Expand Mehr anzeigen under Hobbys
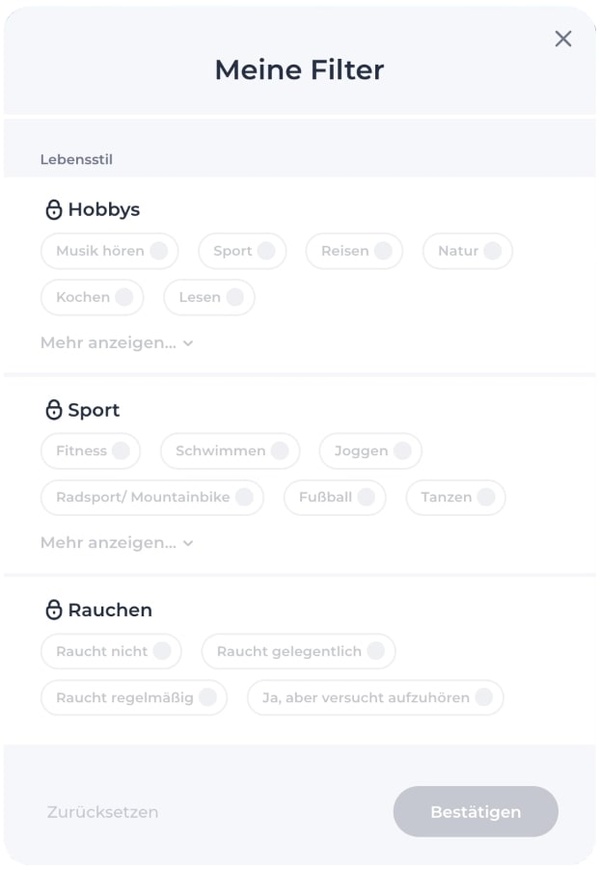Image resolution: width=600 pixels, height=870 pixels. coord(116,343)
